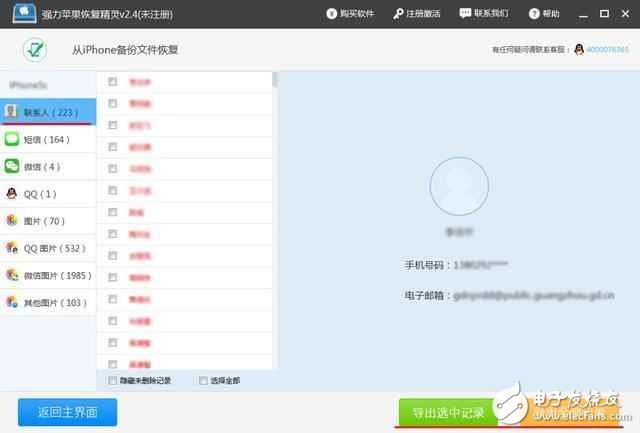Enable the 隐藏未删除记录 checkbox

click(x=112, y=381)
